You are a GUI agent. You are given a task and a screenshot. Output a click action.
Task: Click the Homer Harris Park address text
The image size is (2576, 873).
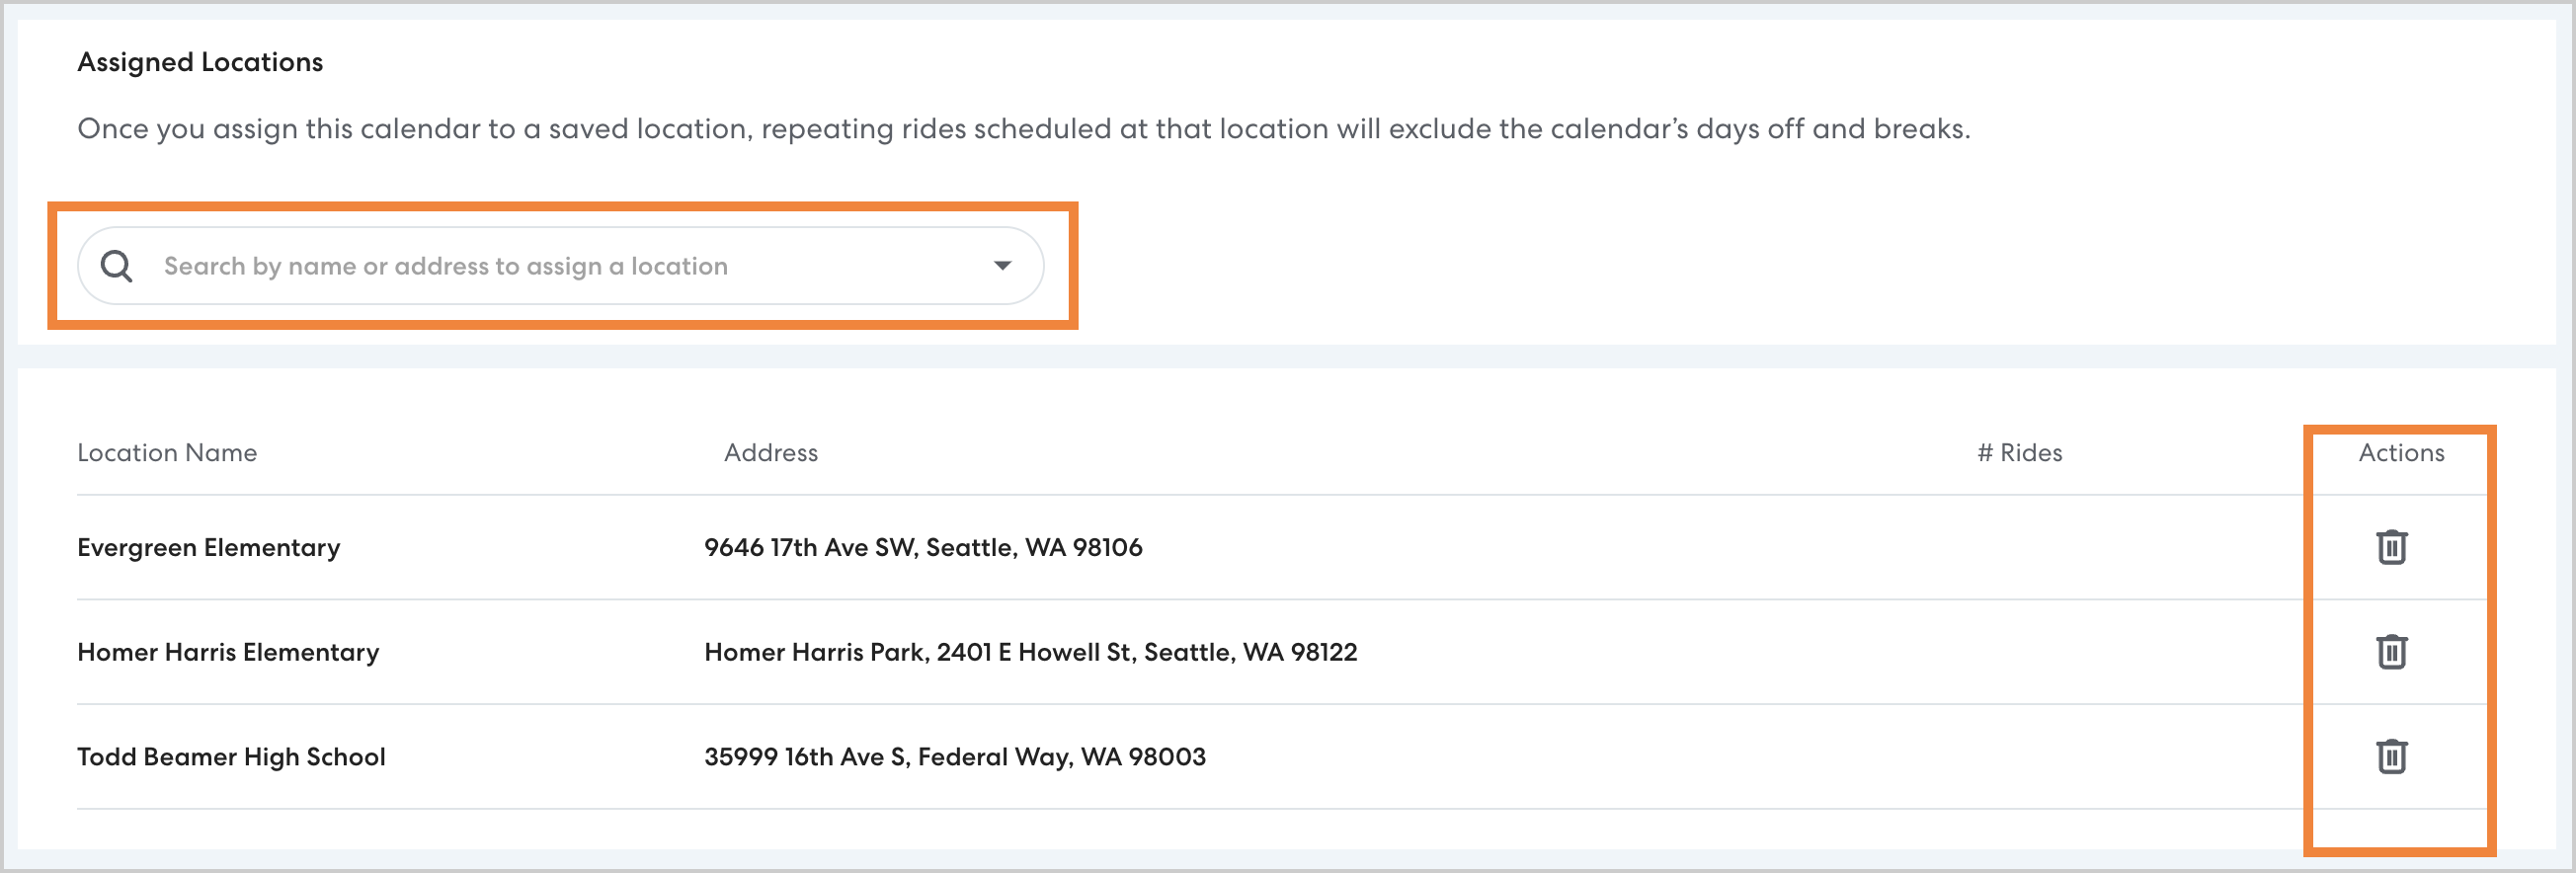pyautogui.click(x=1030, y=653)
